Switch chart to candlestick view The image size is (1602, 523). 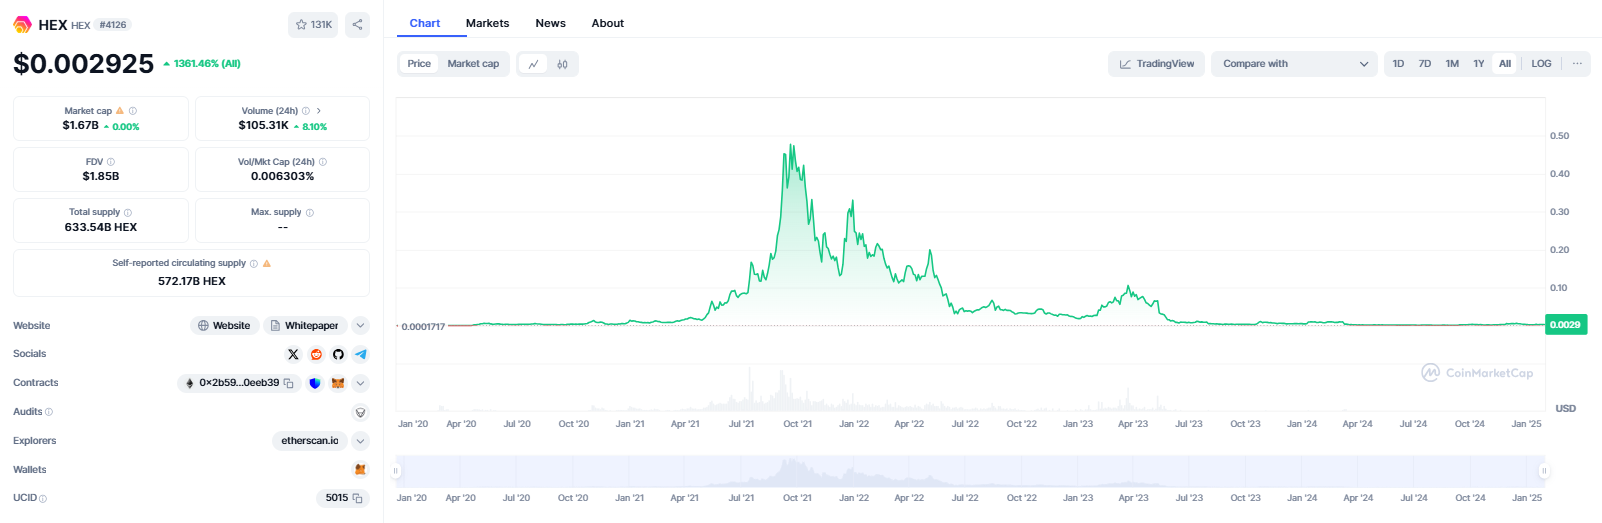pos(563,64)
